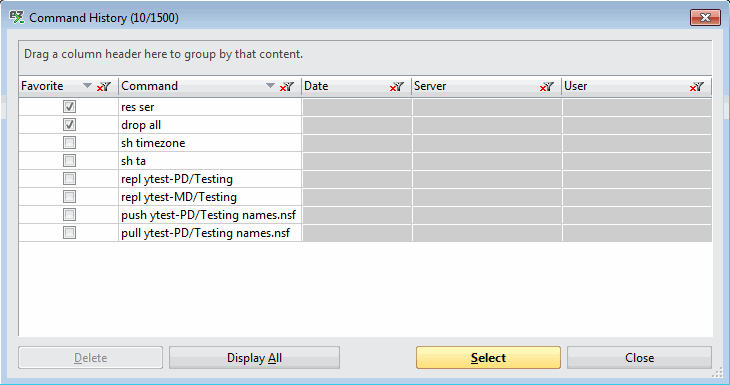
Task: Open the Favorite column dropdown arrow
Action: (87, 86)
